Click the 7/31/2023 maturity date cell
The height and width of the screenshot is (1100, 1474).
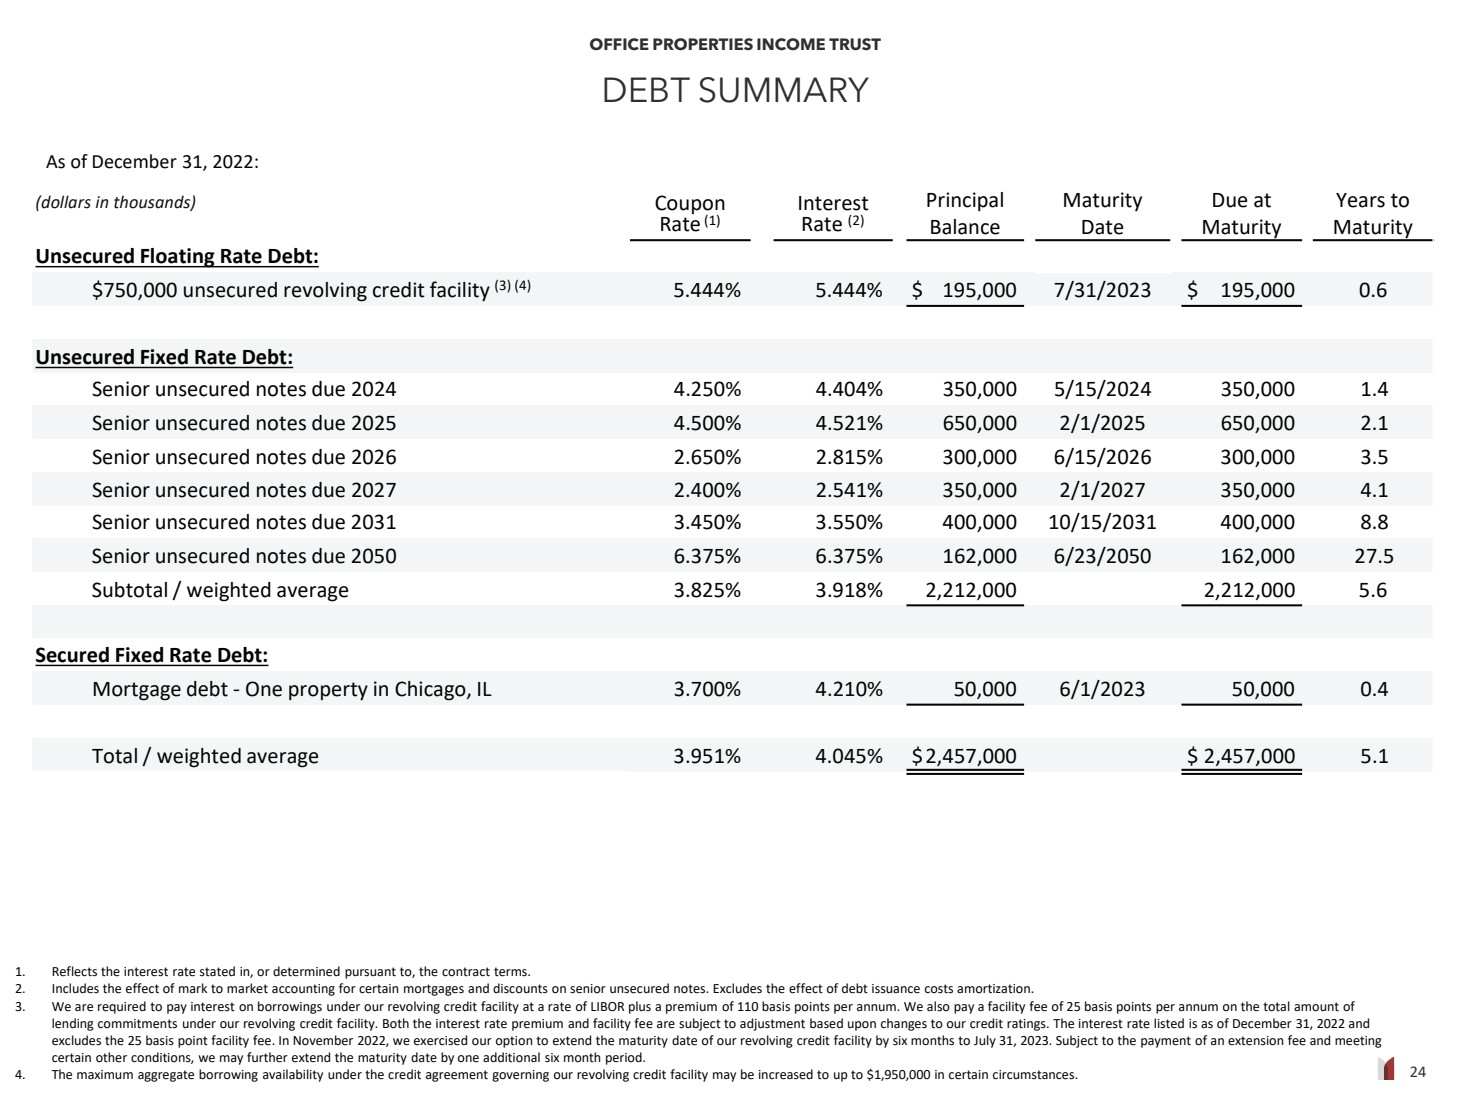coord(1102,290)
